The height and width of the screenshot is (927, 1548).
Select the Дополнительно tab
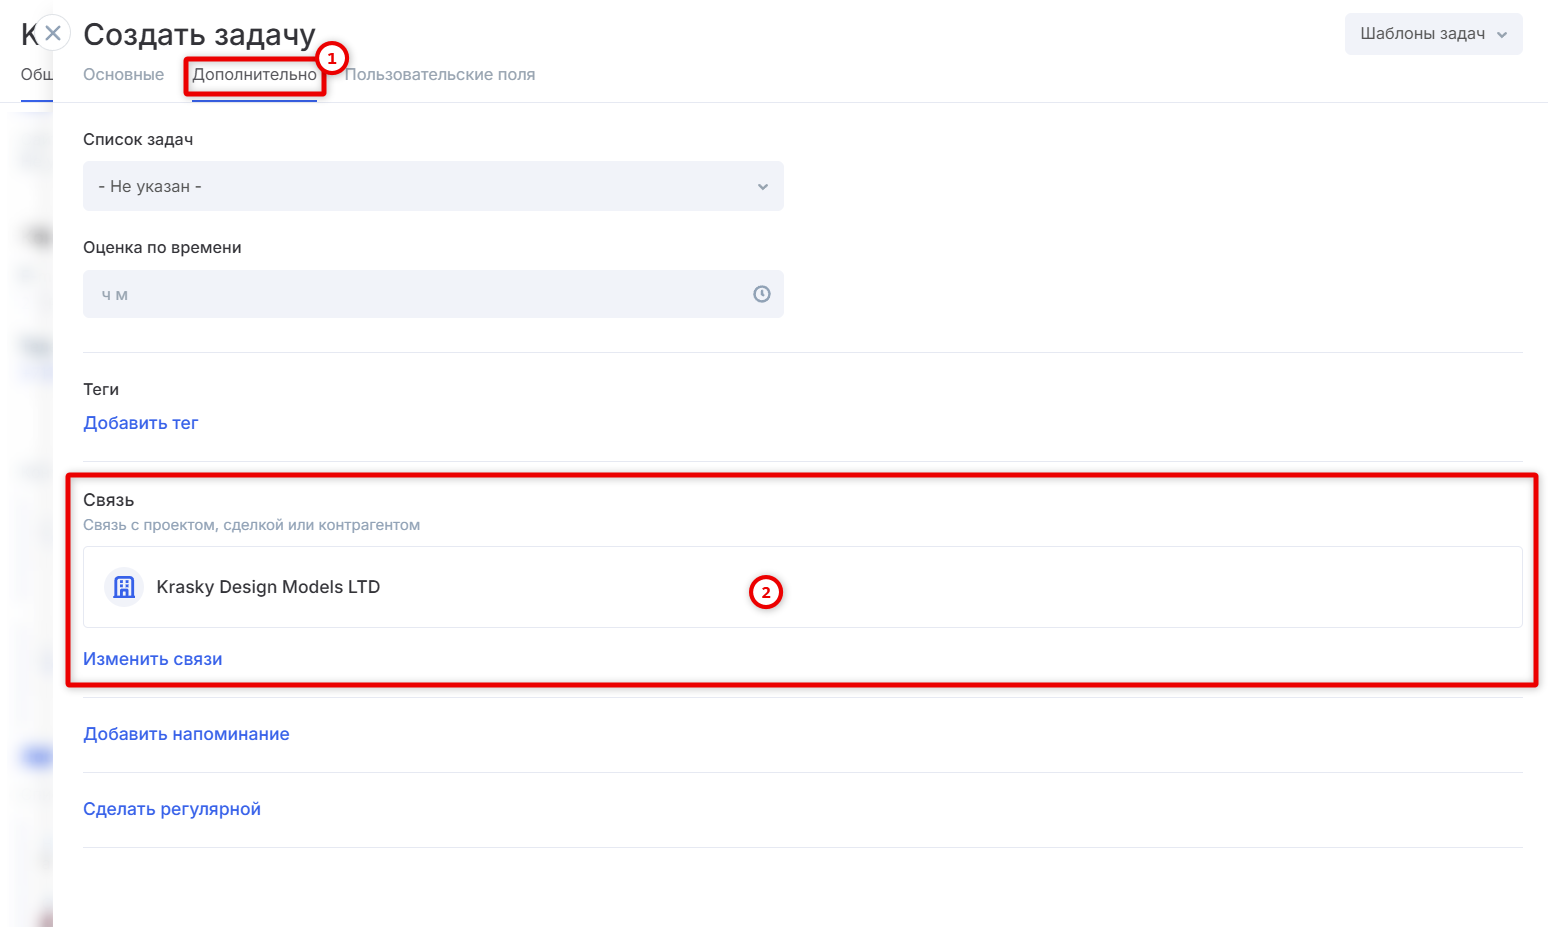(x=254, y=75)
